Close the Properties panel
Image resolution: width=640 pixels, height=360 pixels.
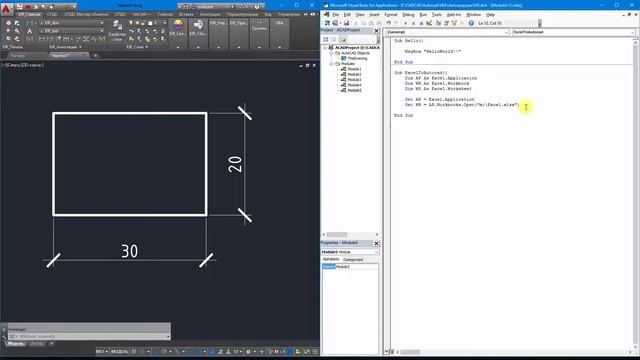pyautogui.click(x=376, y=243)
